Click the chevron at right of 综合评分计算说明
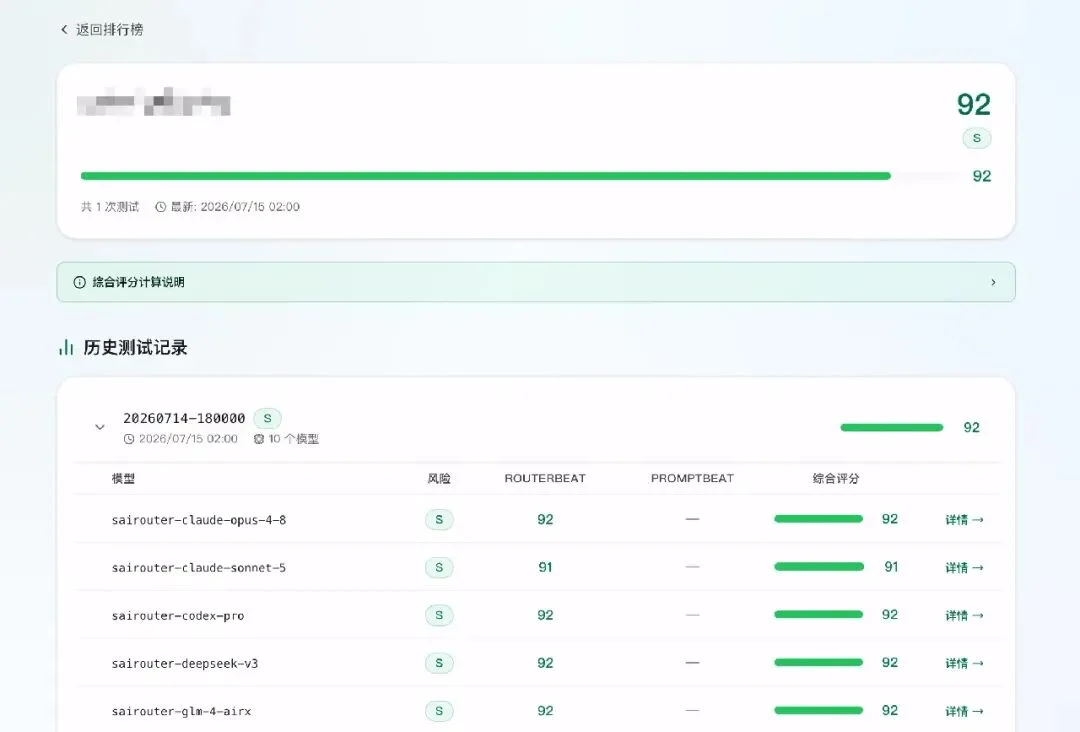The height and width of the screenshot is (732, 1080). click(993, 282)
